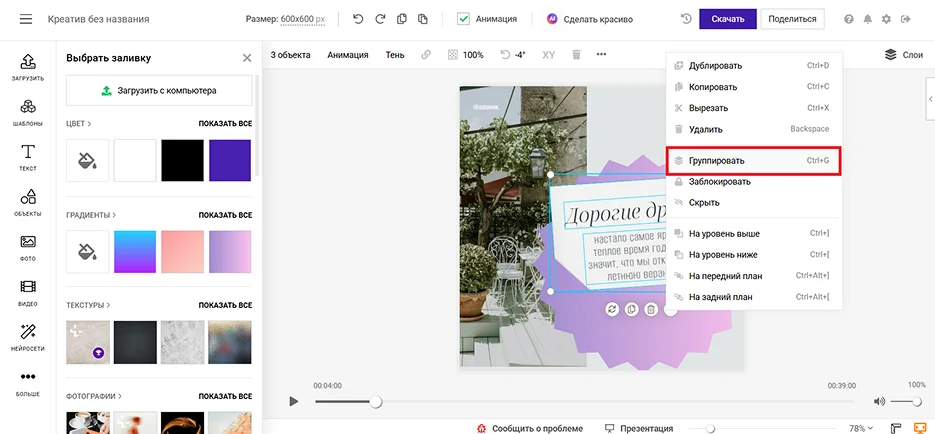The width and height of the screenshot is (935, 434).
Task: Open the hamburger main menu
Action: tap(26, 19)
